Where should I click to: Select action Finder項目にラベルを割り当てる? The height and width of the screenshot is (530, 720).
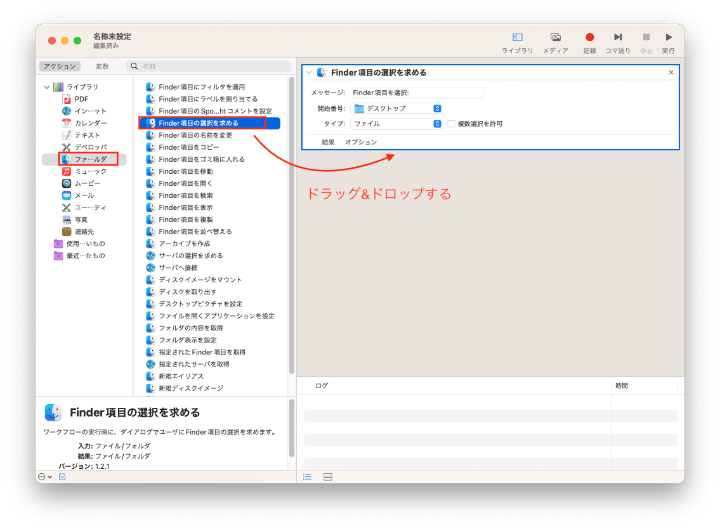(x=202, y=99)
